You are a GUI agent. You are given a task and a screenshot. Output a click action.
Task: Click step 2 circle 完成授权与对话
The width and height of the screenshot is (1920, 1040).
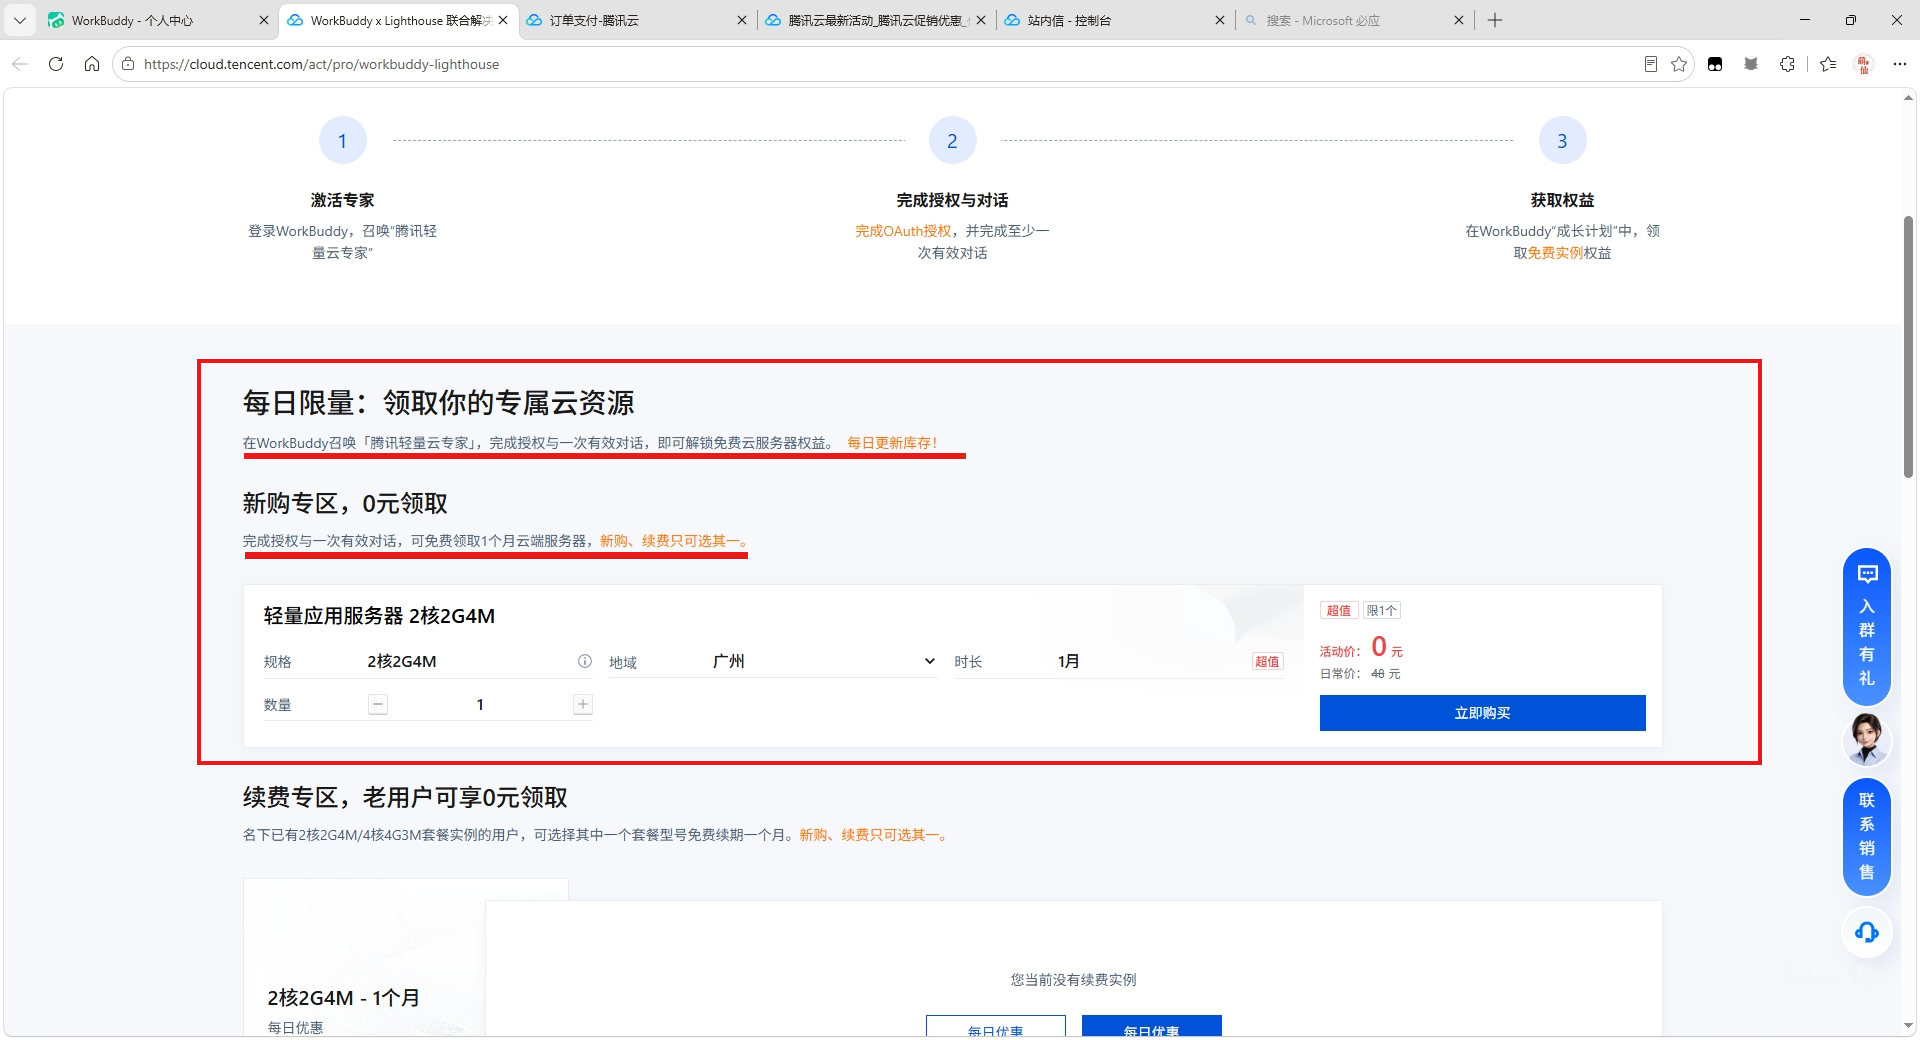click(x=952, y=141)
